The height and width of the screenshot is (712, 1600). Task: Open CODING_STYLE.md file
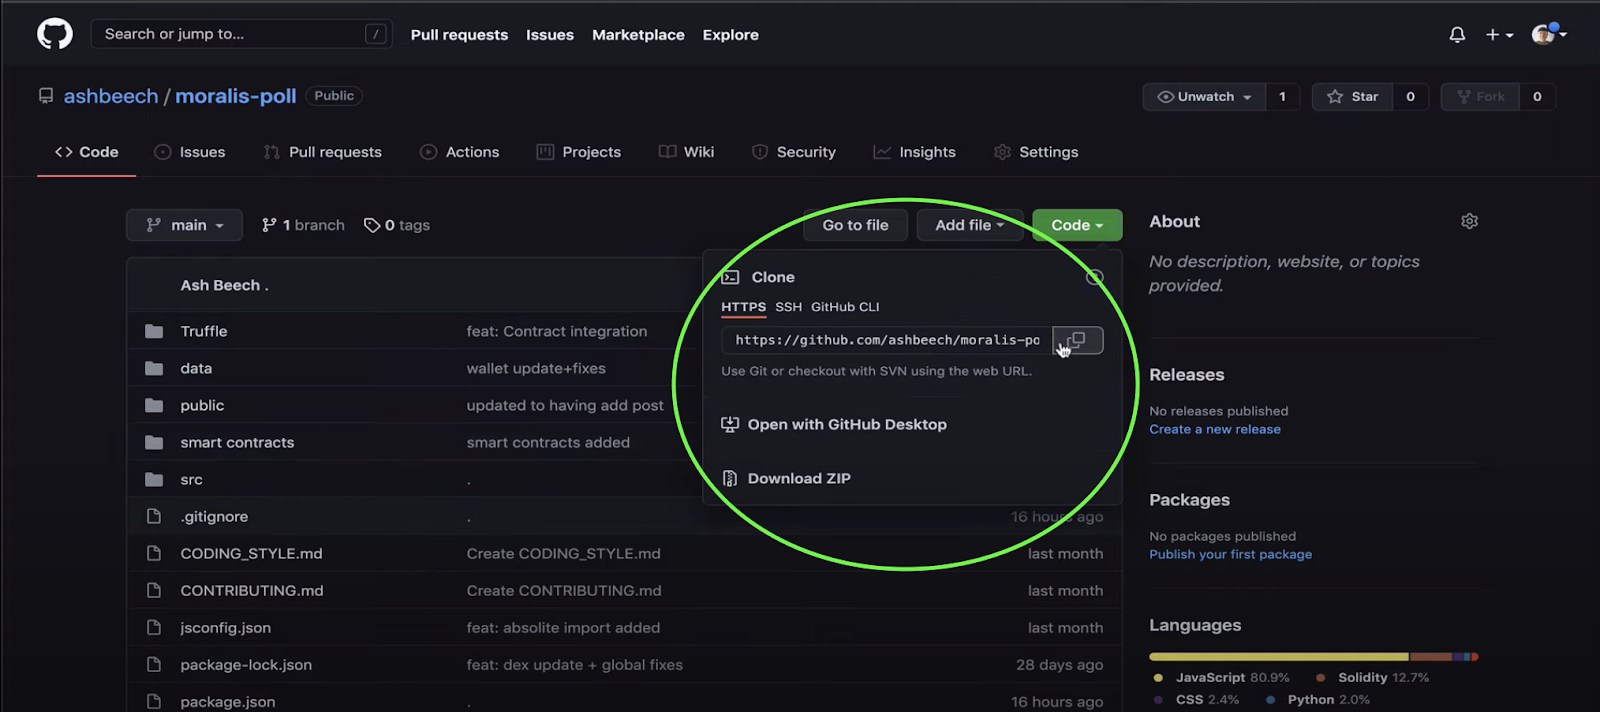tap(251, 553)
